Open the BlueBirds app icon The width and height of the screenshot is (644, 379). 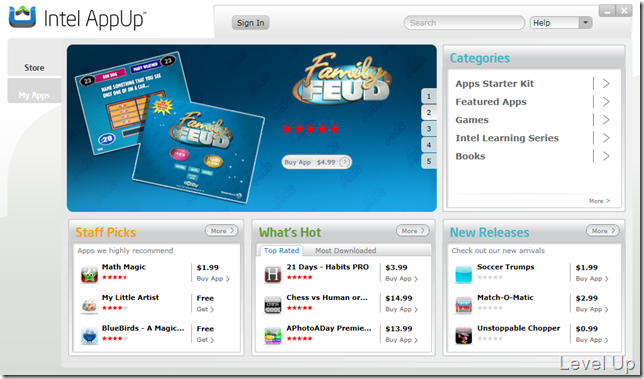point(89,335)
